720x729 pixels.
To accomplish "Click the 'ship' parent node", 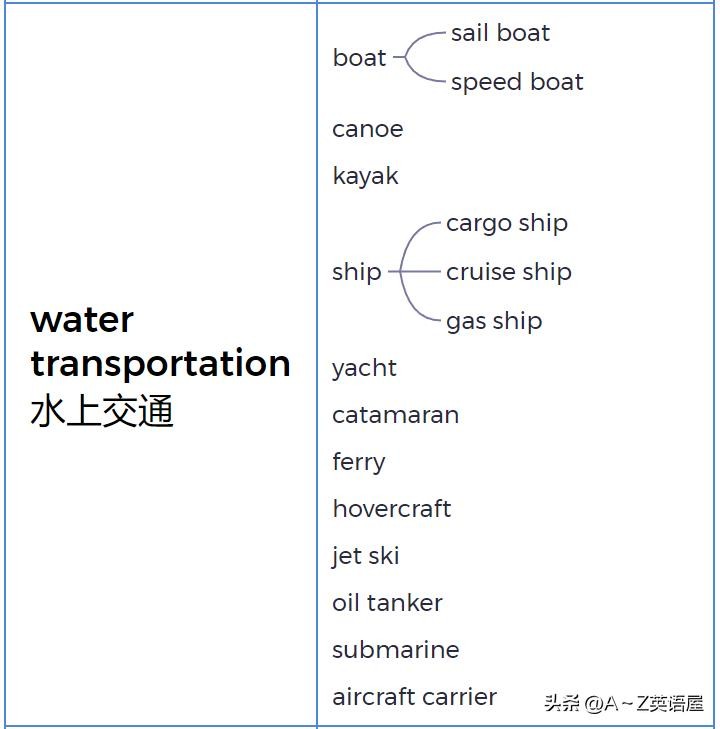I will coord(356,272).
